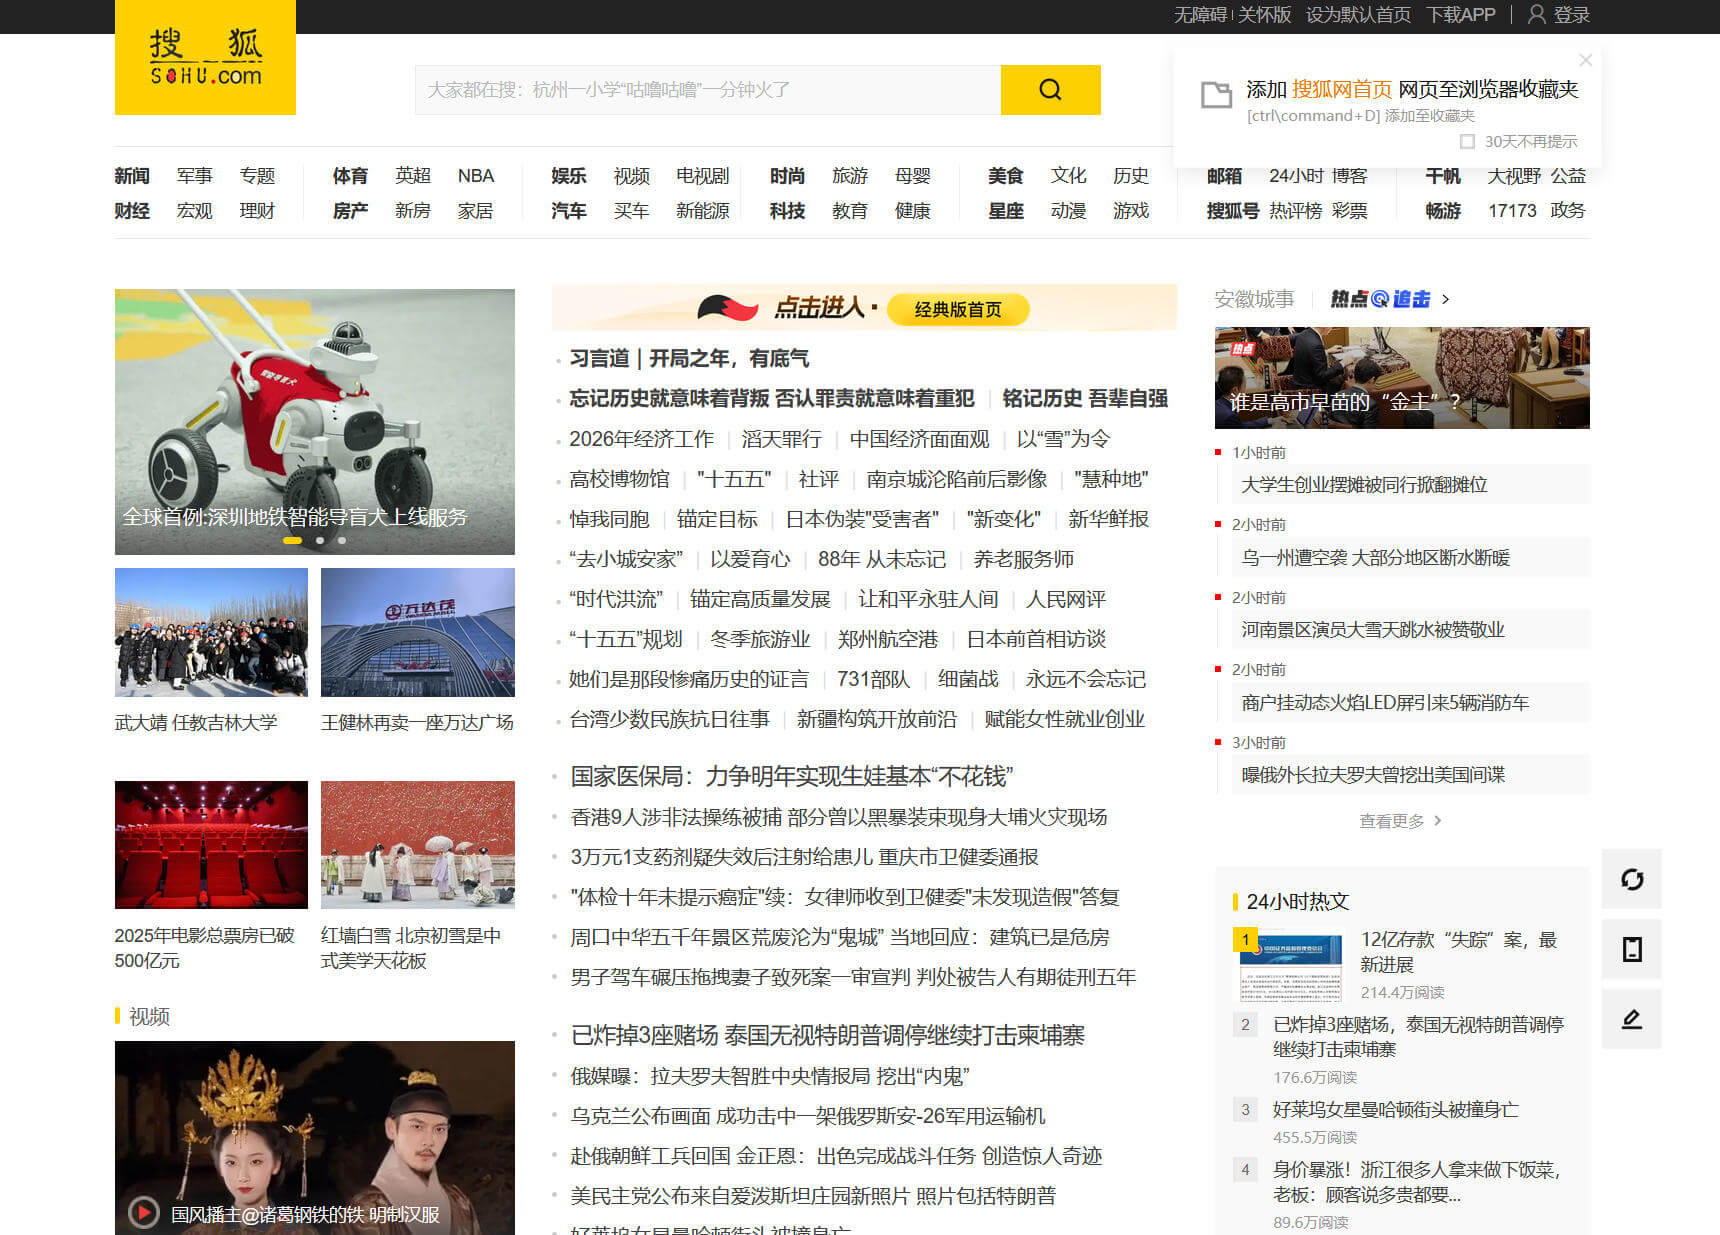
Task: Open the 新闻 navigation menu
Action: pyautogui.click(x=132, y=176)
